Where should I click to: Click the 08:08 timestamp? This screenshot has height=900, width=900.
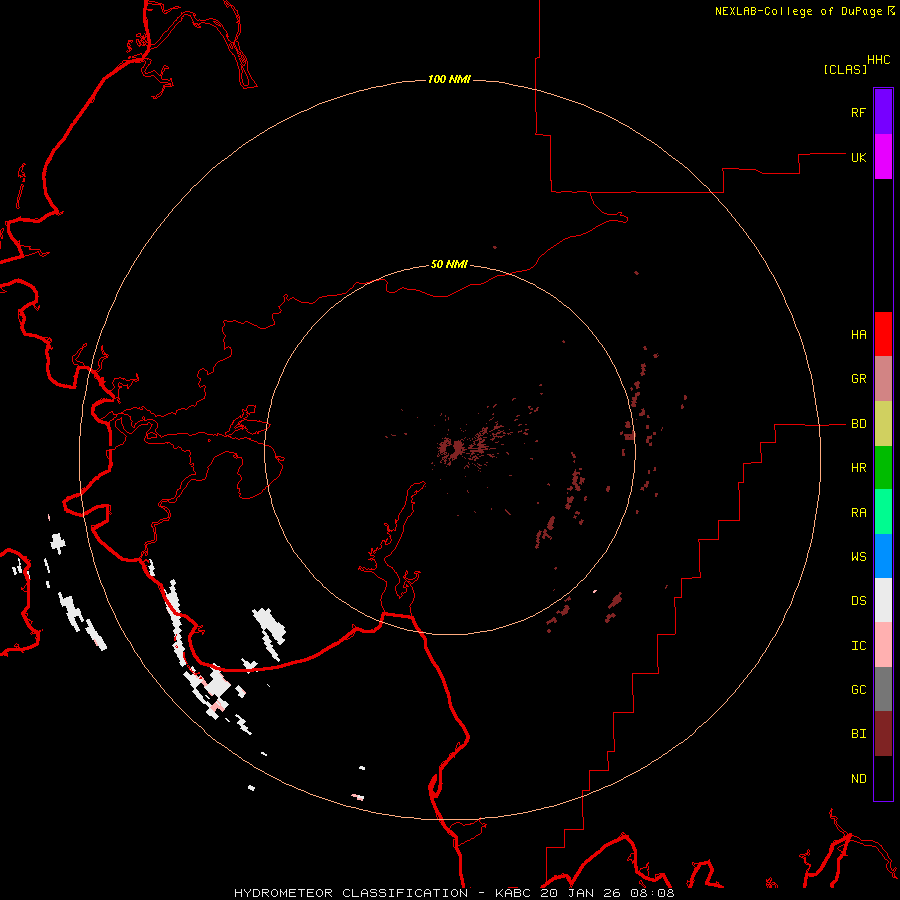(652, 893)
